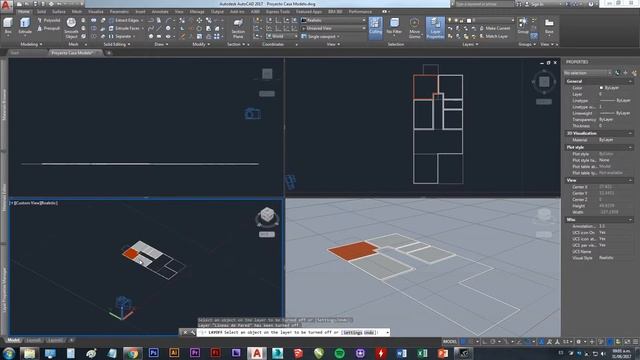The image size is (640, 360).
Task: Choose the Polysolid tool
Action: (49, 20)
